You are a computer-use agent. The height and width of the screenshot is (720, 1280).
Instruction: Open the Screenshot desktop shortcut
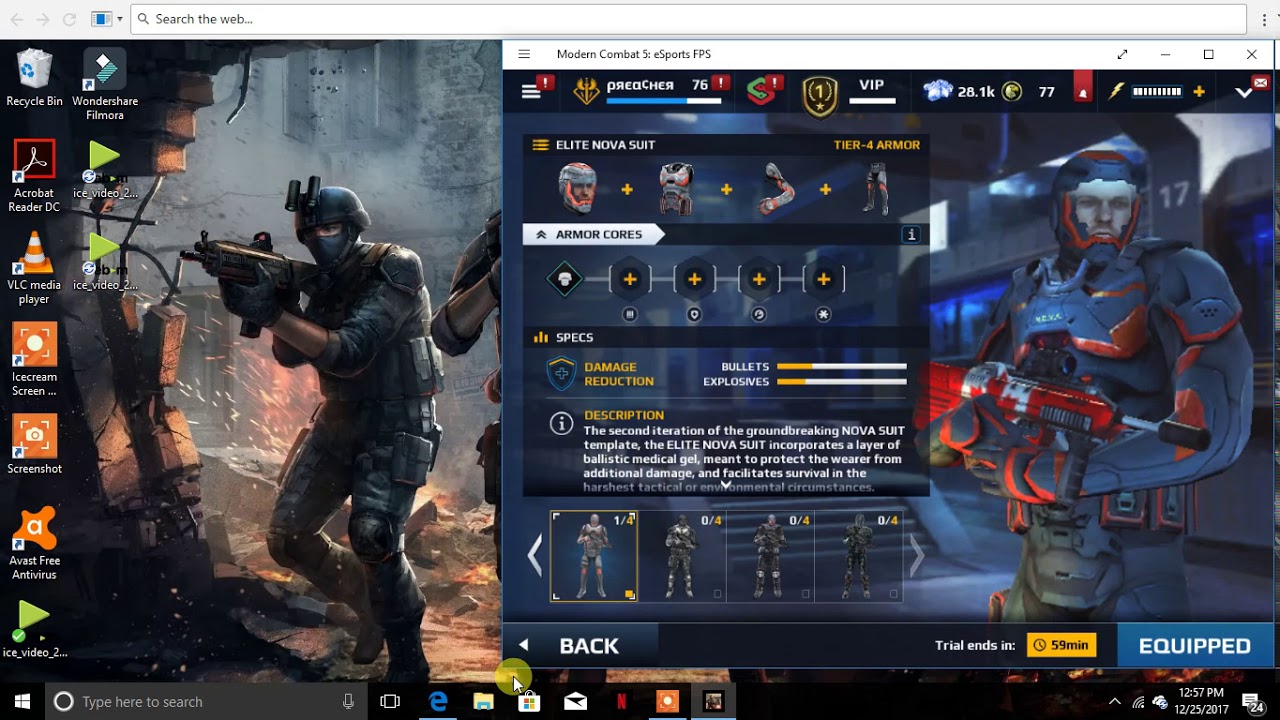click(x=34, y=446)
